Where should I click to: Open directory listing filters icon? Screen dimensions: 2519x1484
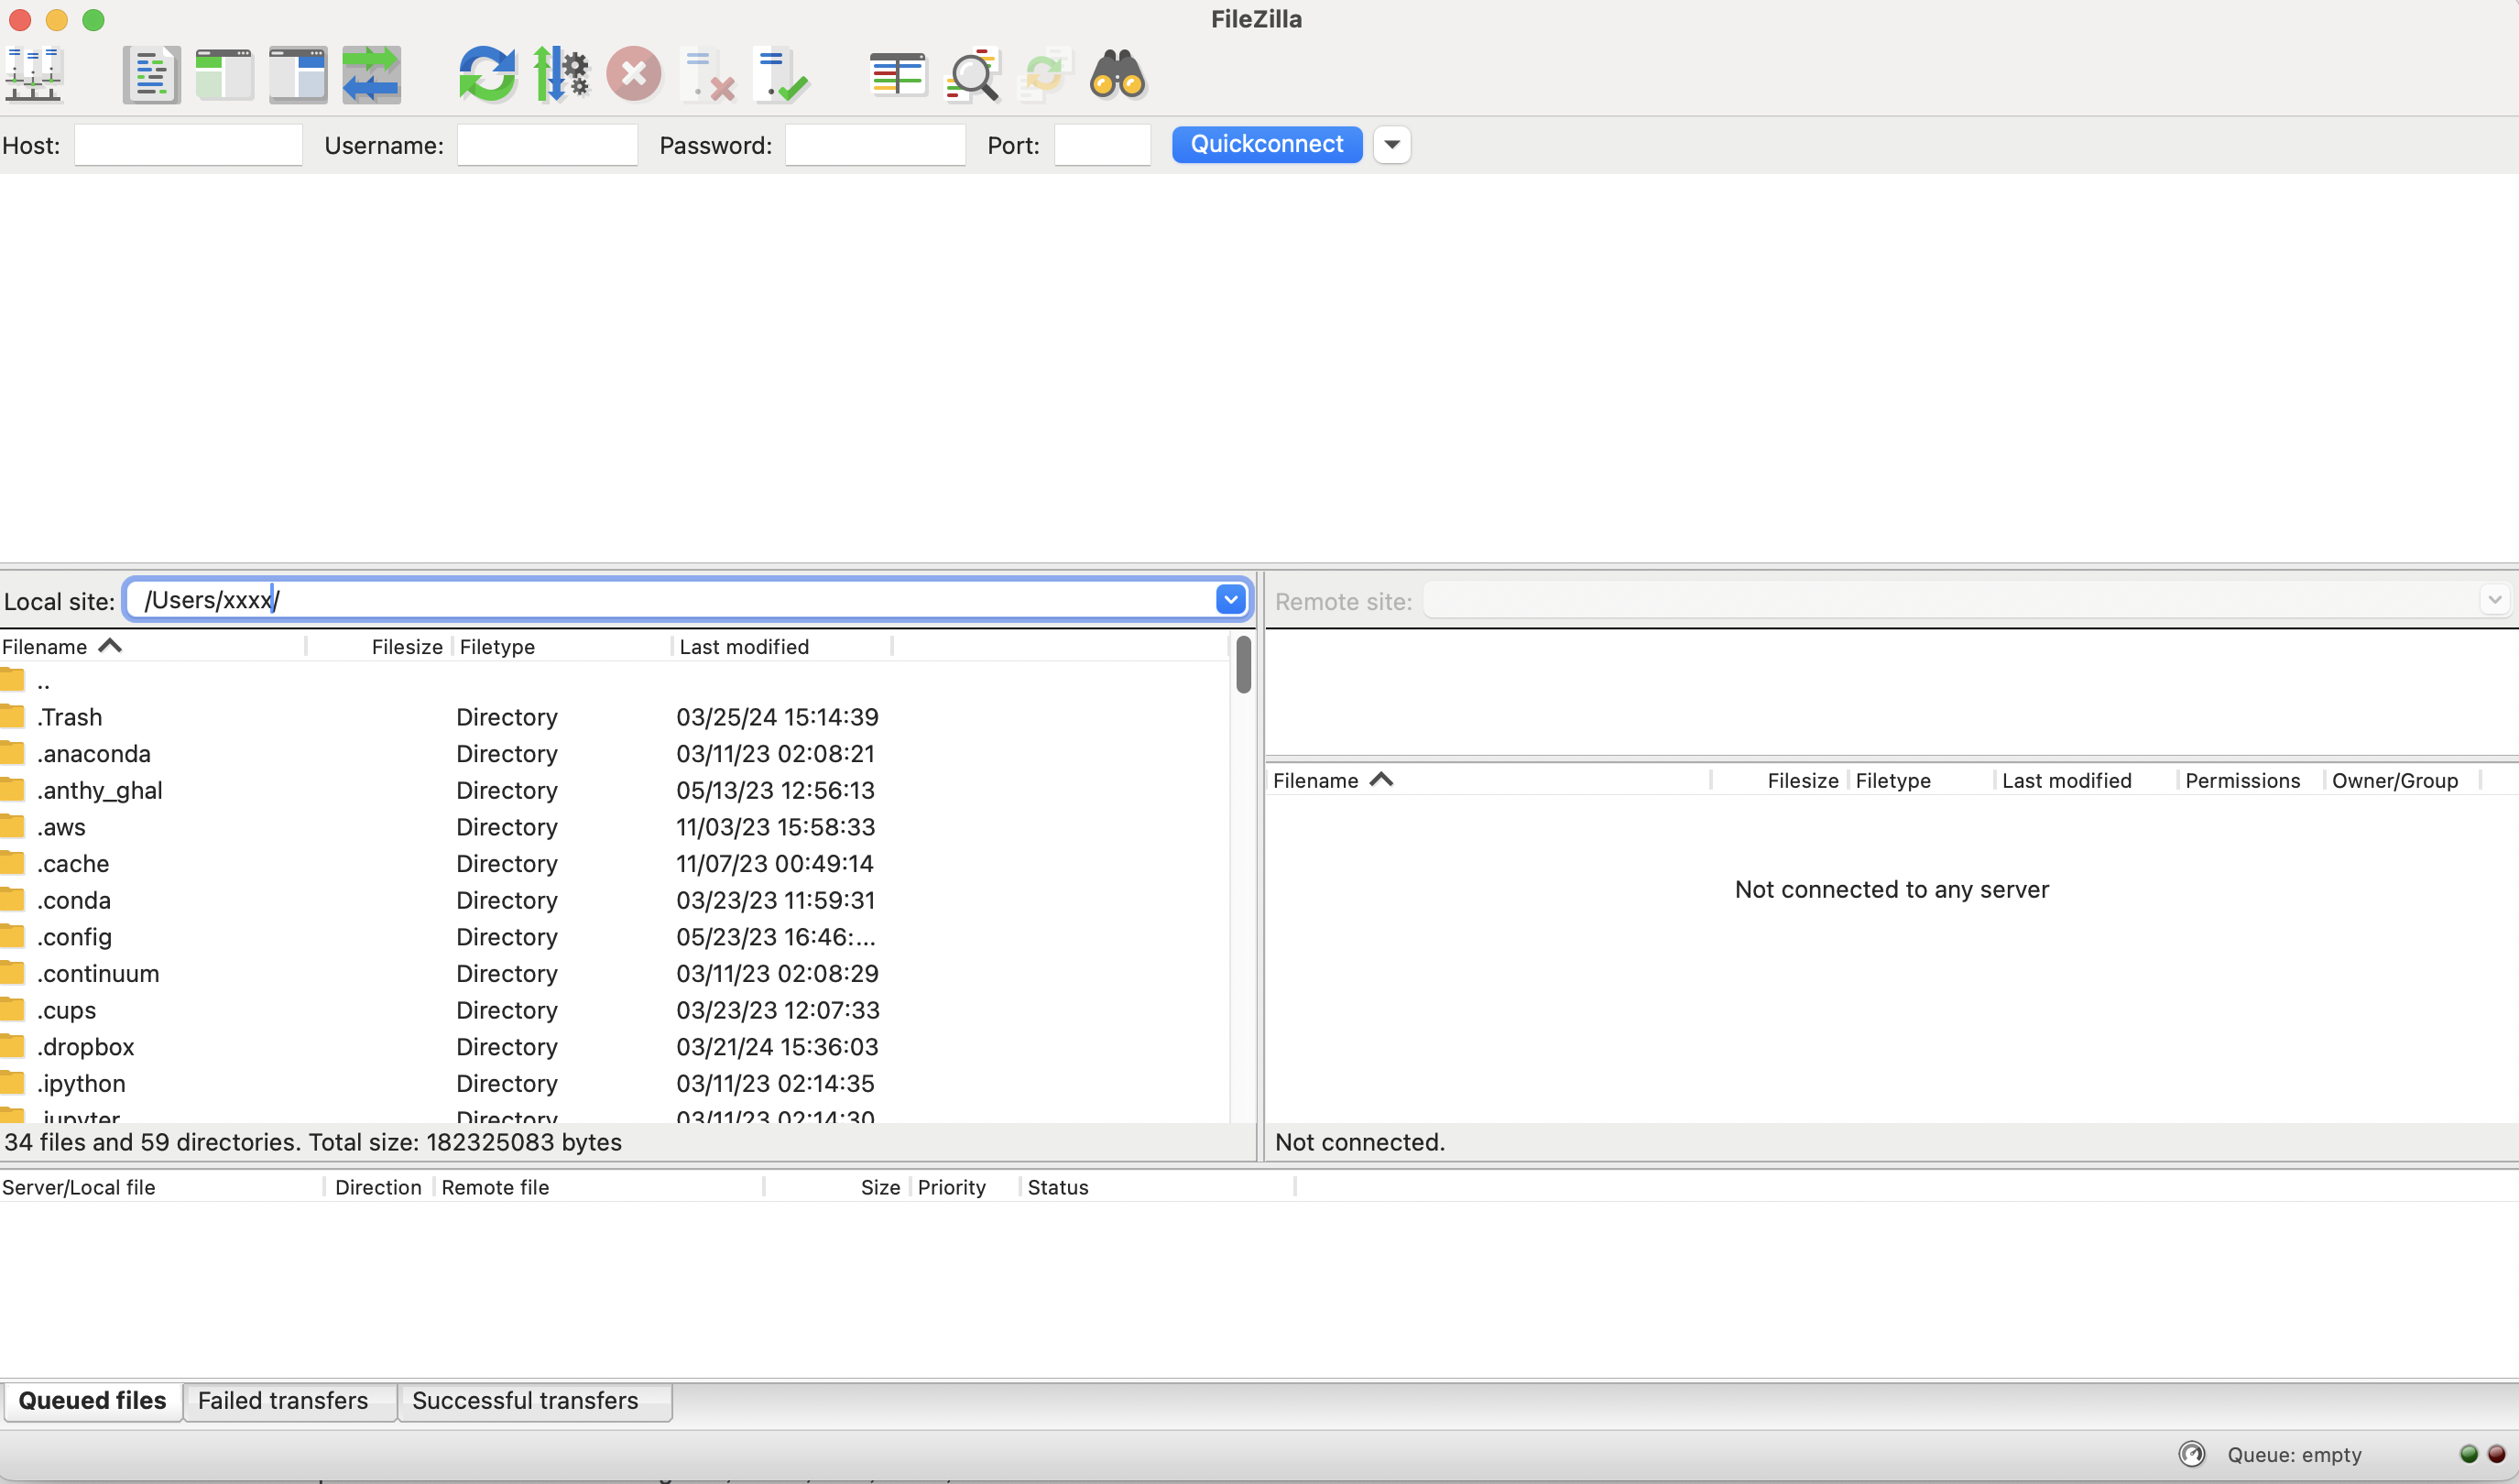click(897, 75)
